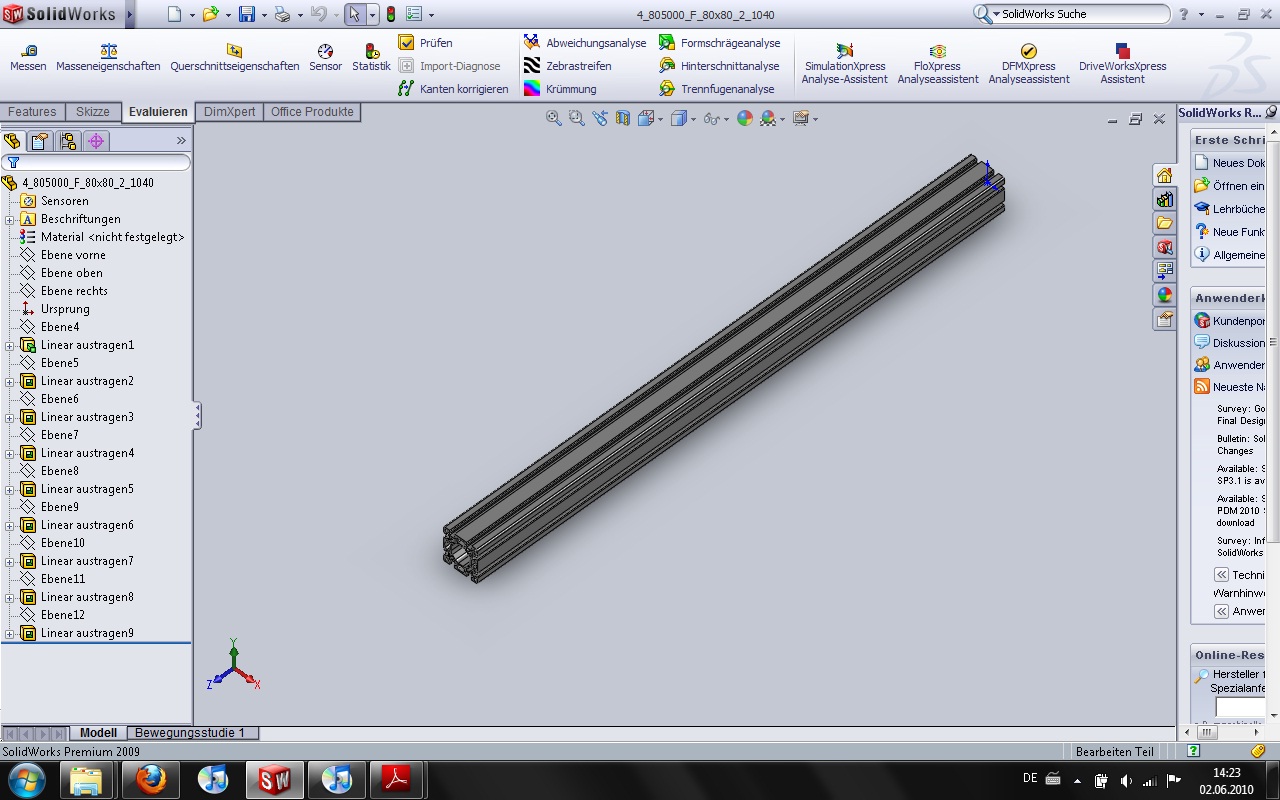Open the Save dropdown arrow
This screenshot has width=1280, height=800.
pos(264,15)
